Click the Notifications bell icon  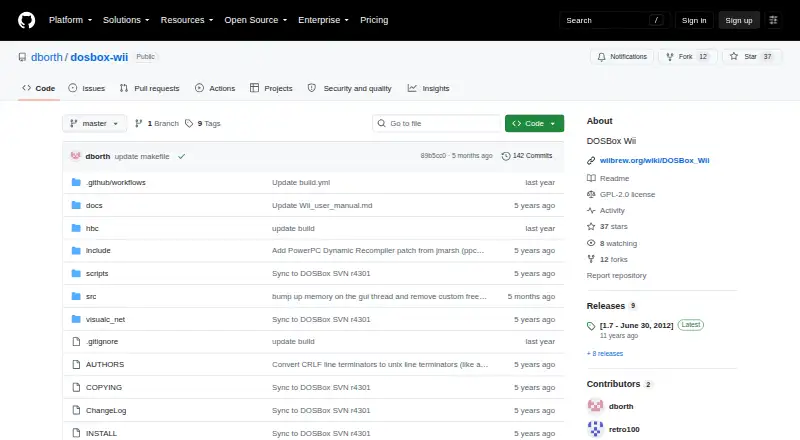pyautogui.click(x=602, y=57)
